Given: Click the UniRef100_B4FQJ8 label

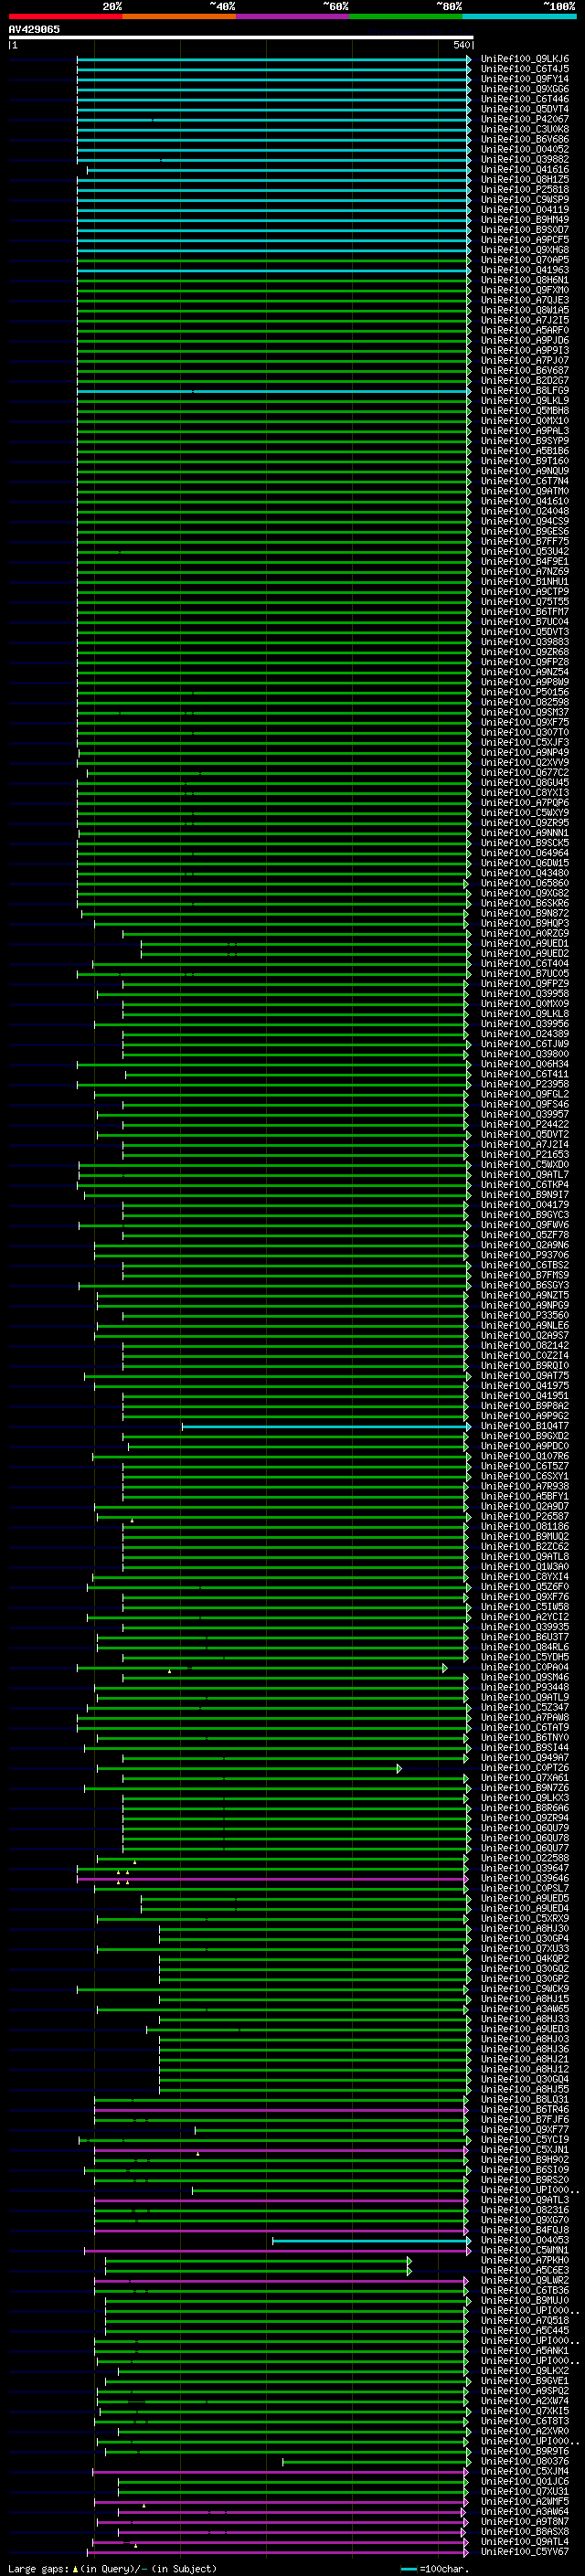Looking at the screenshot, I should pos(525,2230).
